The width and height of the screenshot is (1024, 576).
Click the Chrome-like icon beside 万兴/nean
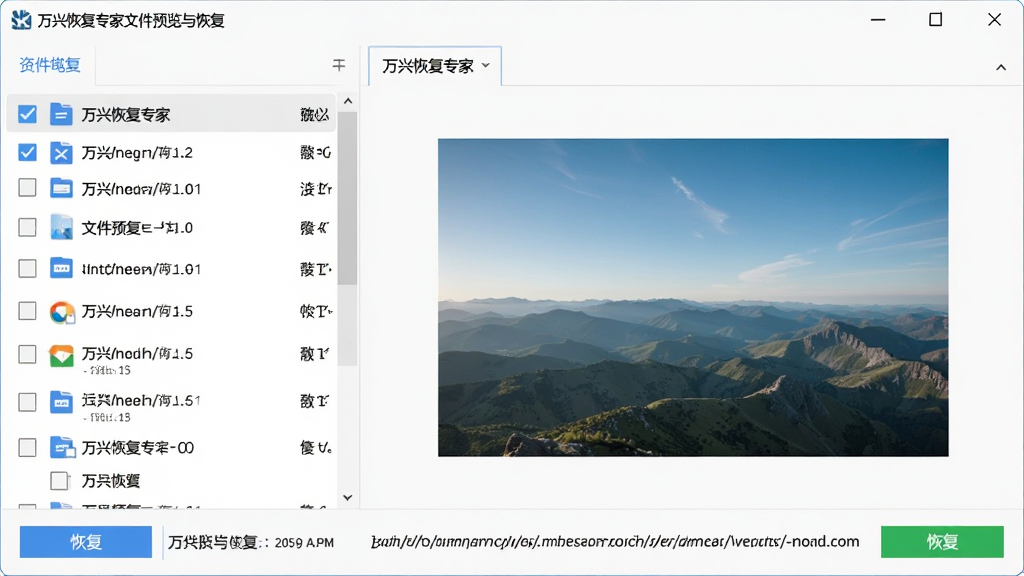tap(61, 312)
